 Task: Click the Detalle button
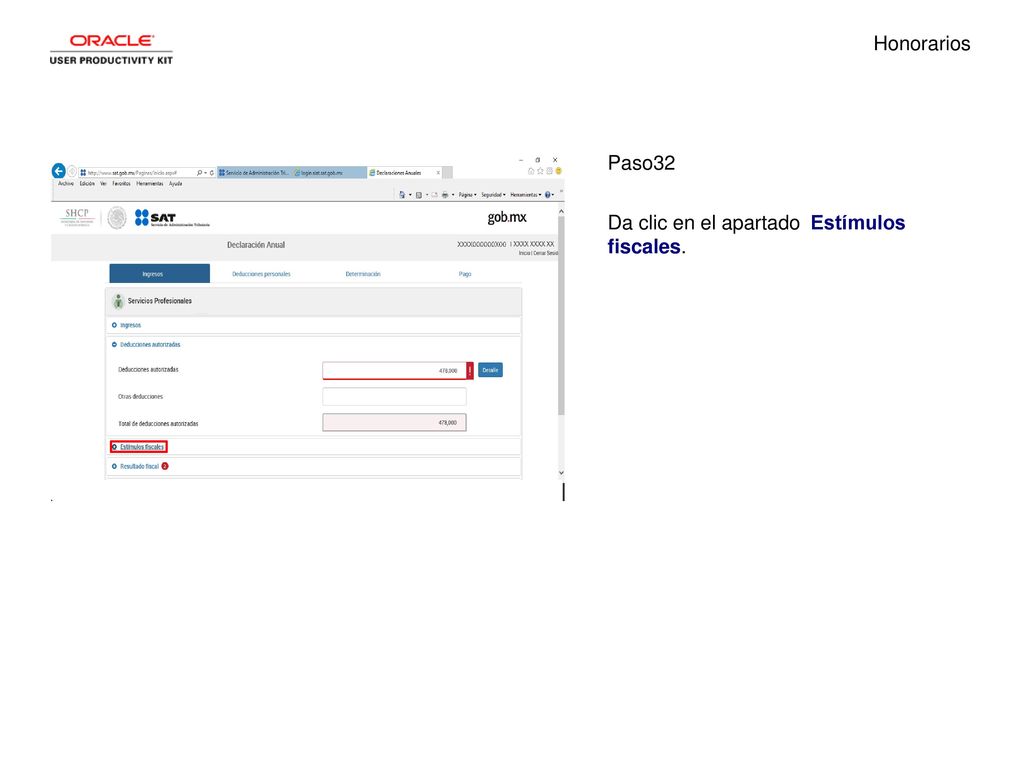[x=490, y=370]
